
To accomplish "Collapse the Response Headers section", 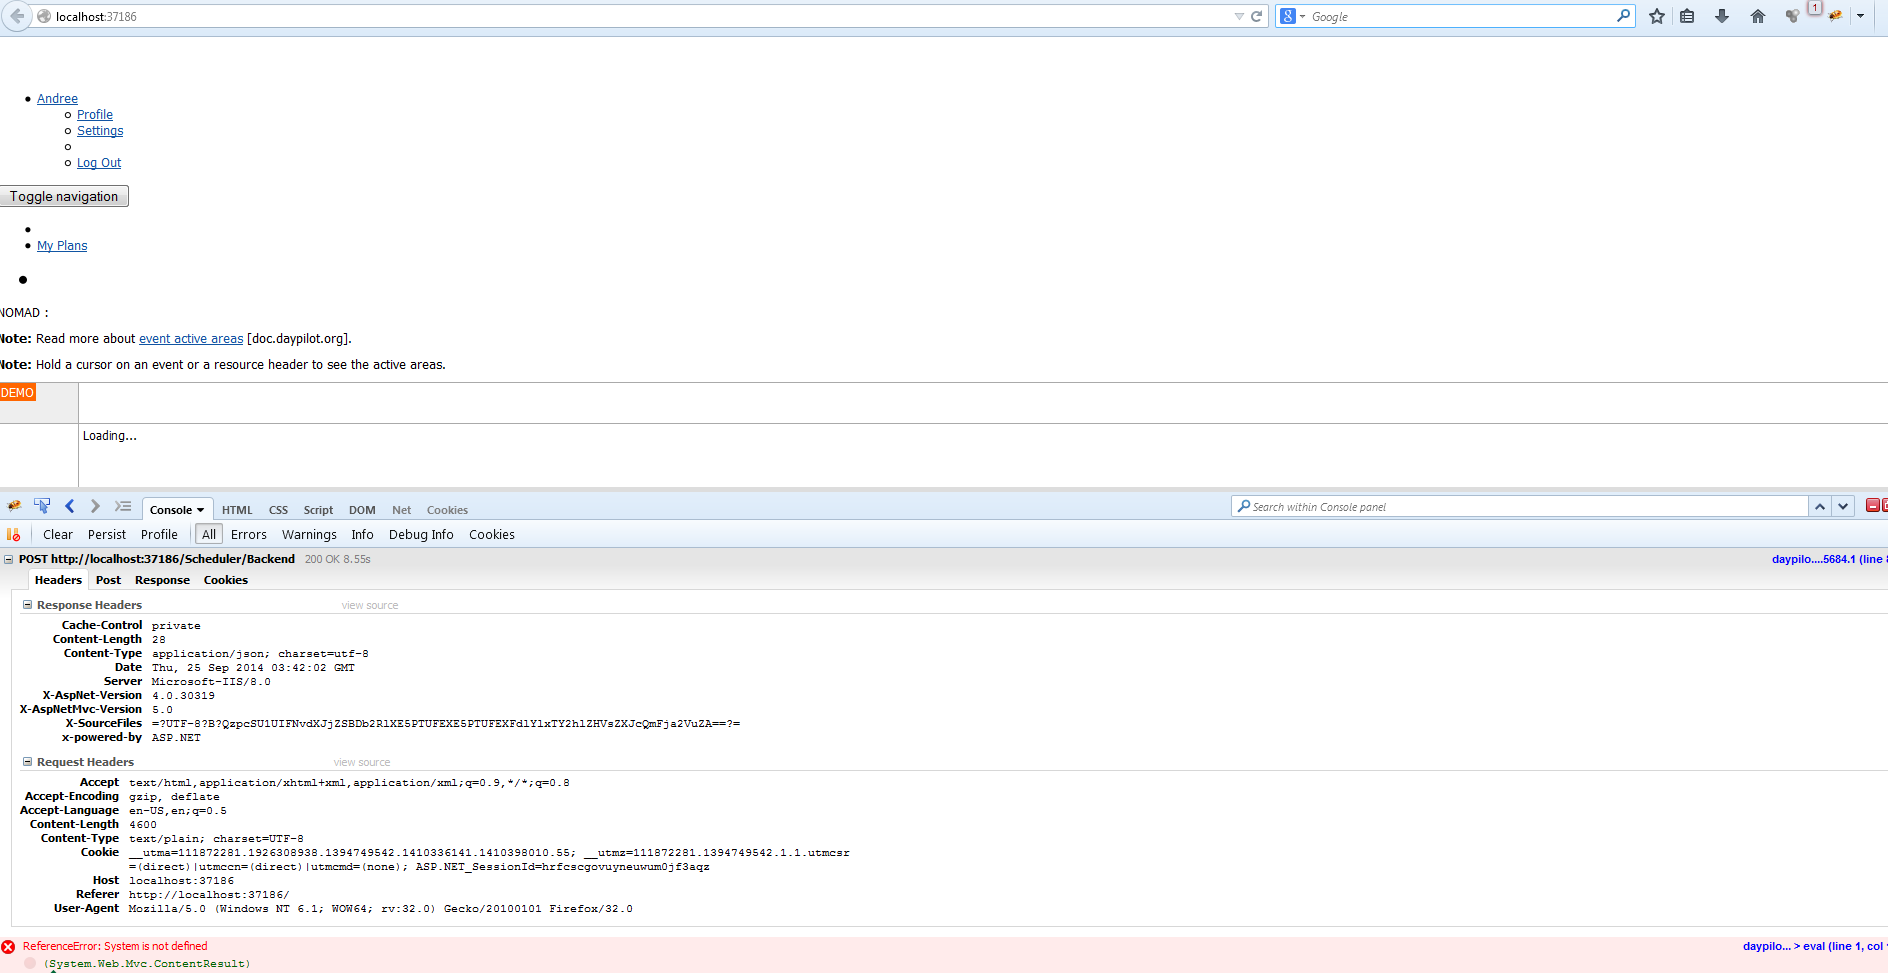I will [28, 605].
